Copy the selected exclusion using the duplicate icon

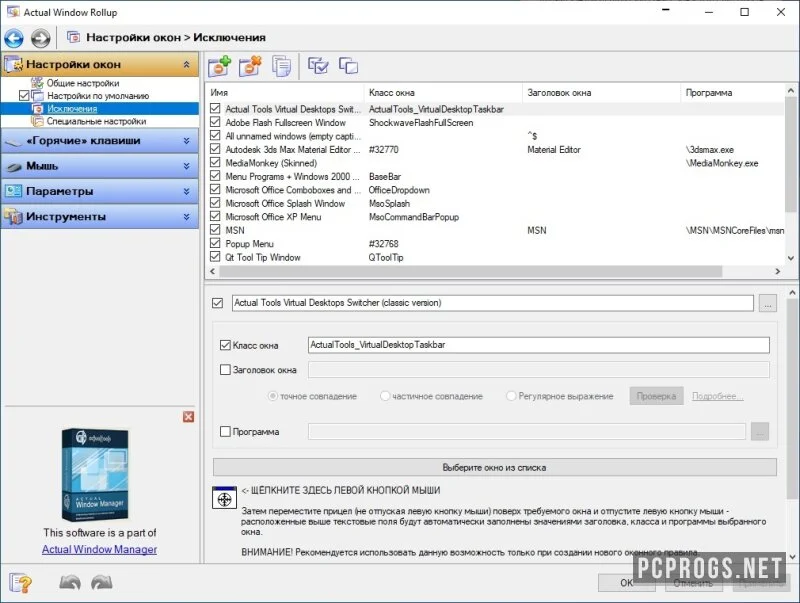click(x=281, y=66)
